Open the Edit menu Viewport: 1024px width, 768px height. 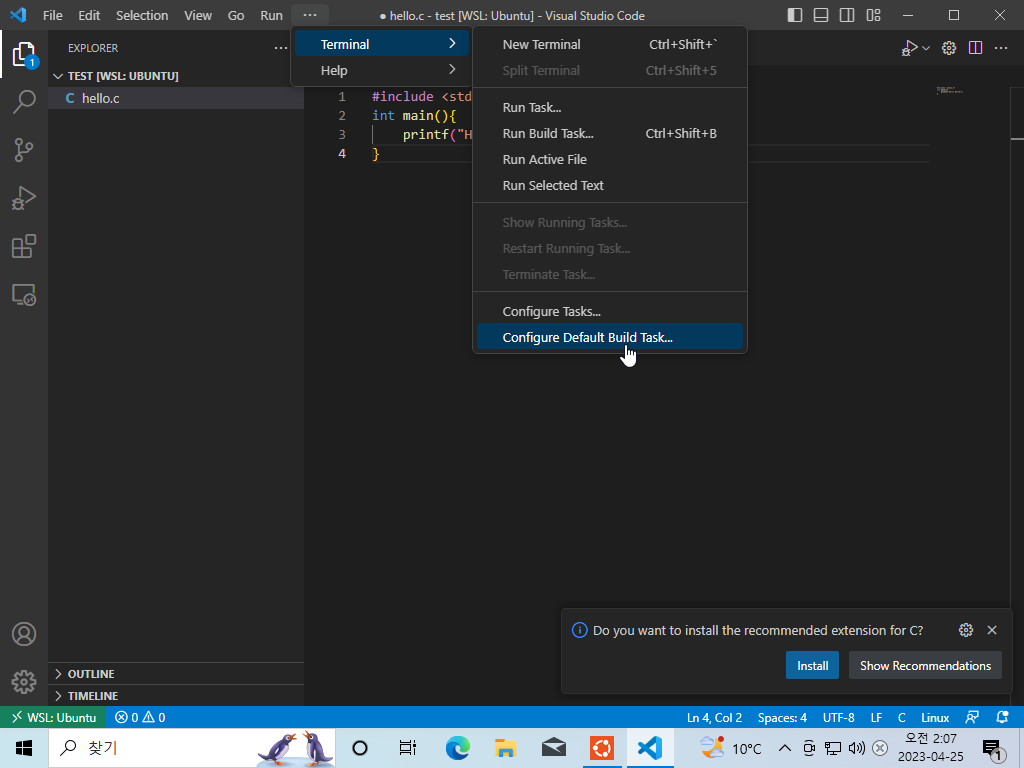(x=89, y=15)
